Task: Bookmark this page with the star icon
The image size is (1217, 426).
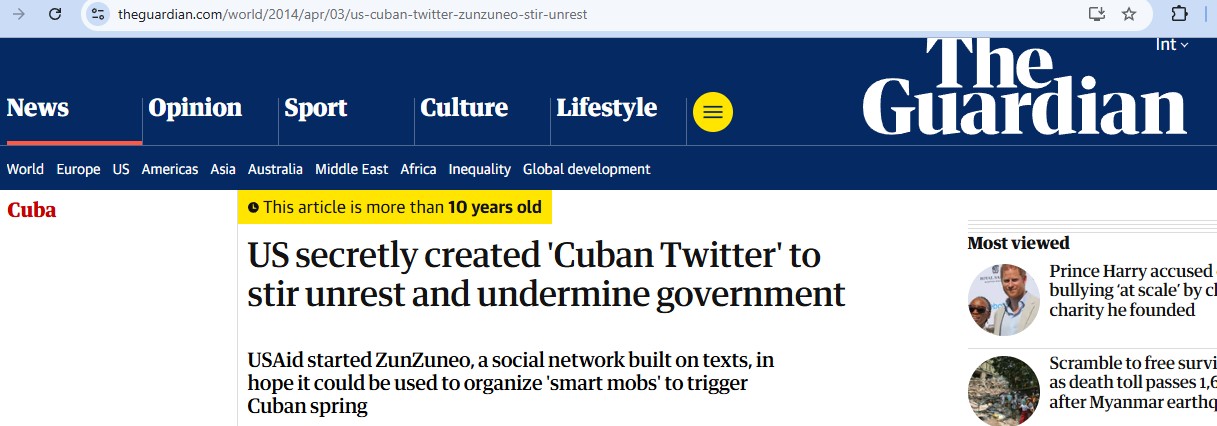Action: click(x=1129, y=14)
